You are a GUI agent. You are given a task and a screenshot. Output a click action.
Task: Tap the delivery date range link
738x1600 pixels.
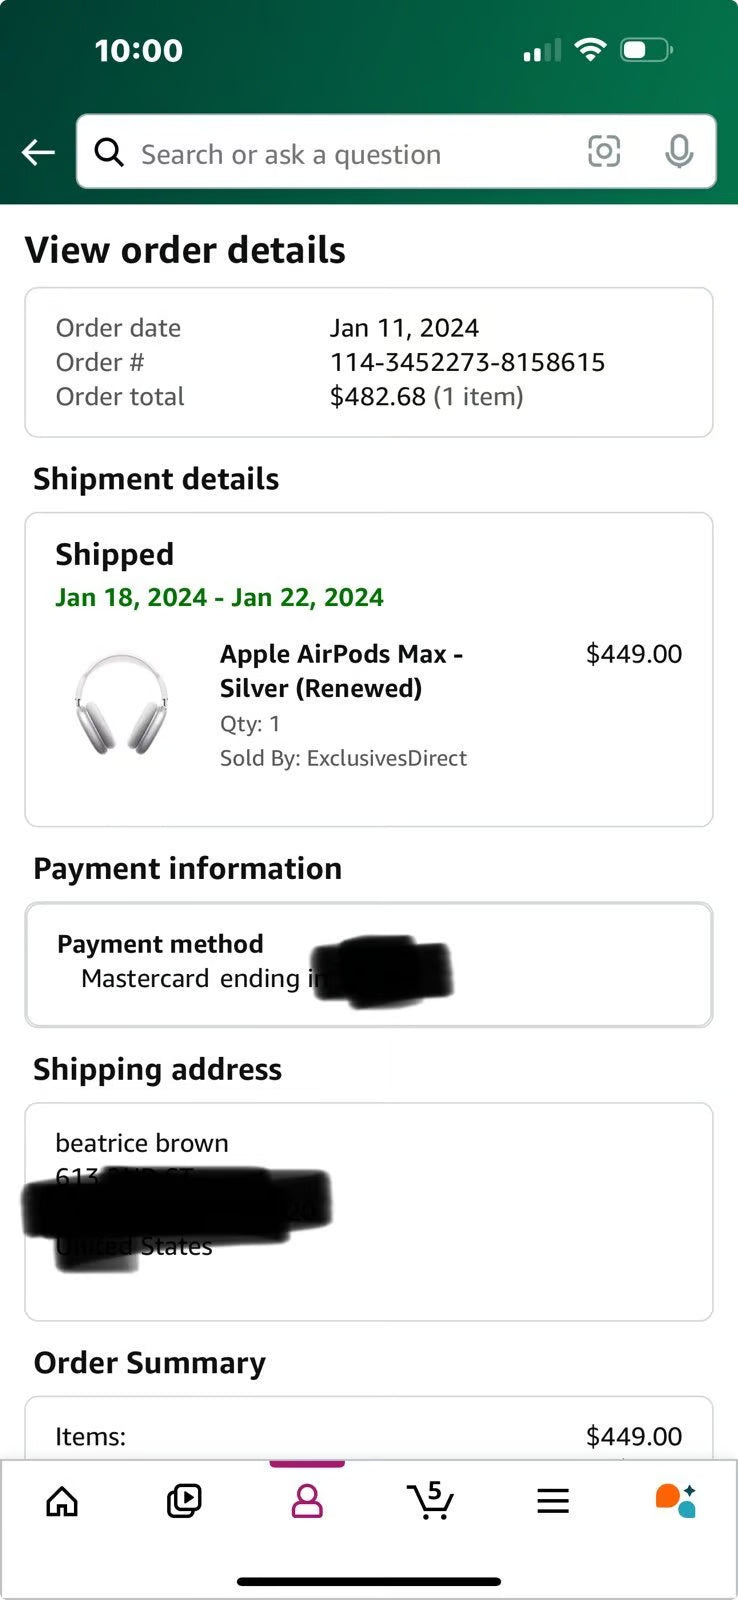coord(218,597)
